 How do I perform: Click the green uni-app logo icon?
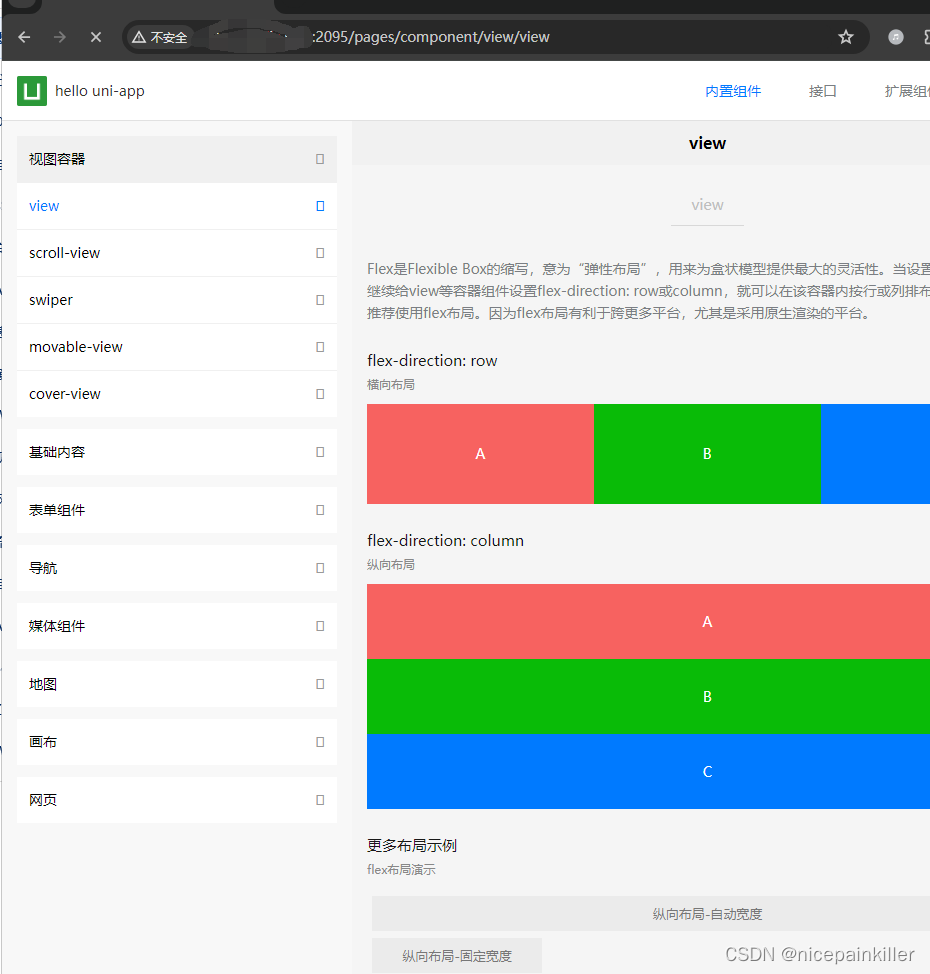pyautogui.click(x=30, y=91)
